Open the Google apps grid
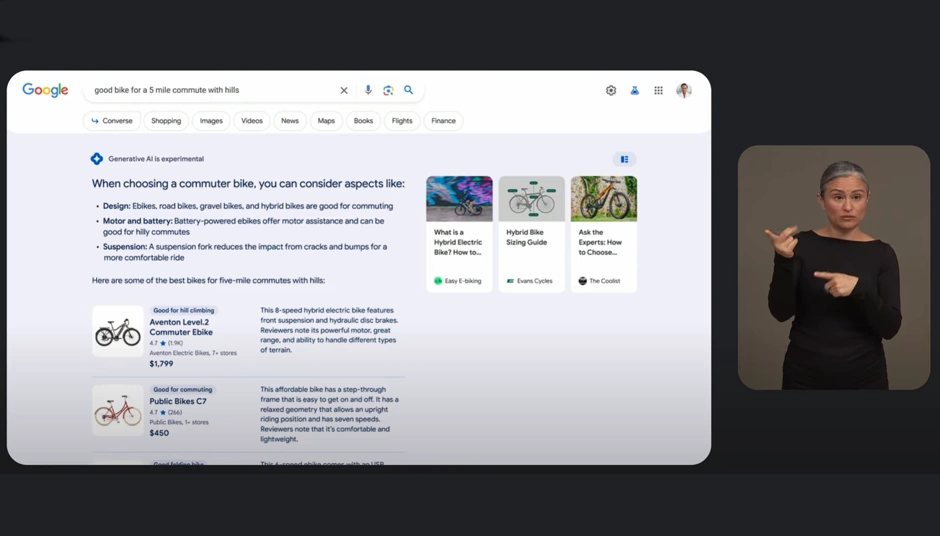940x536 pixels. coord(658,91)
